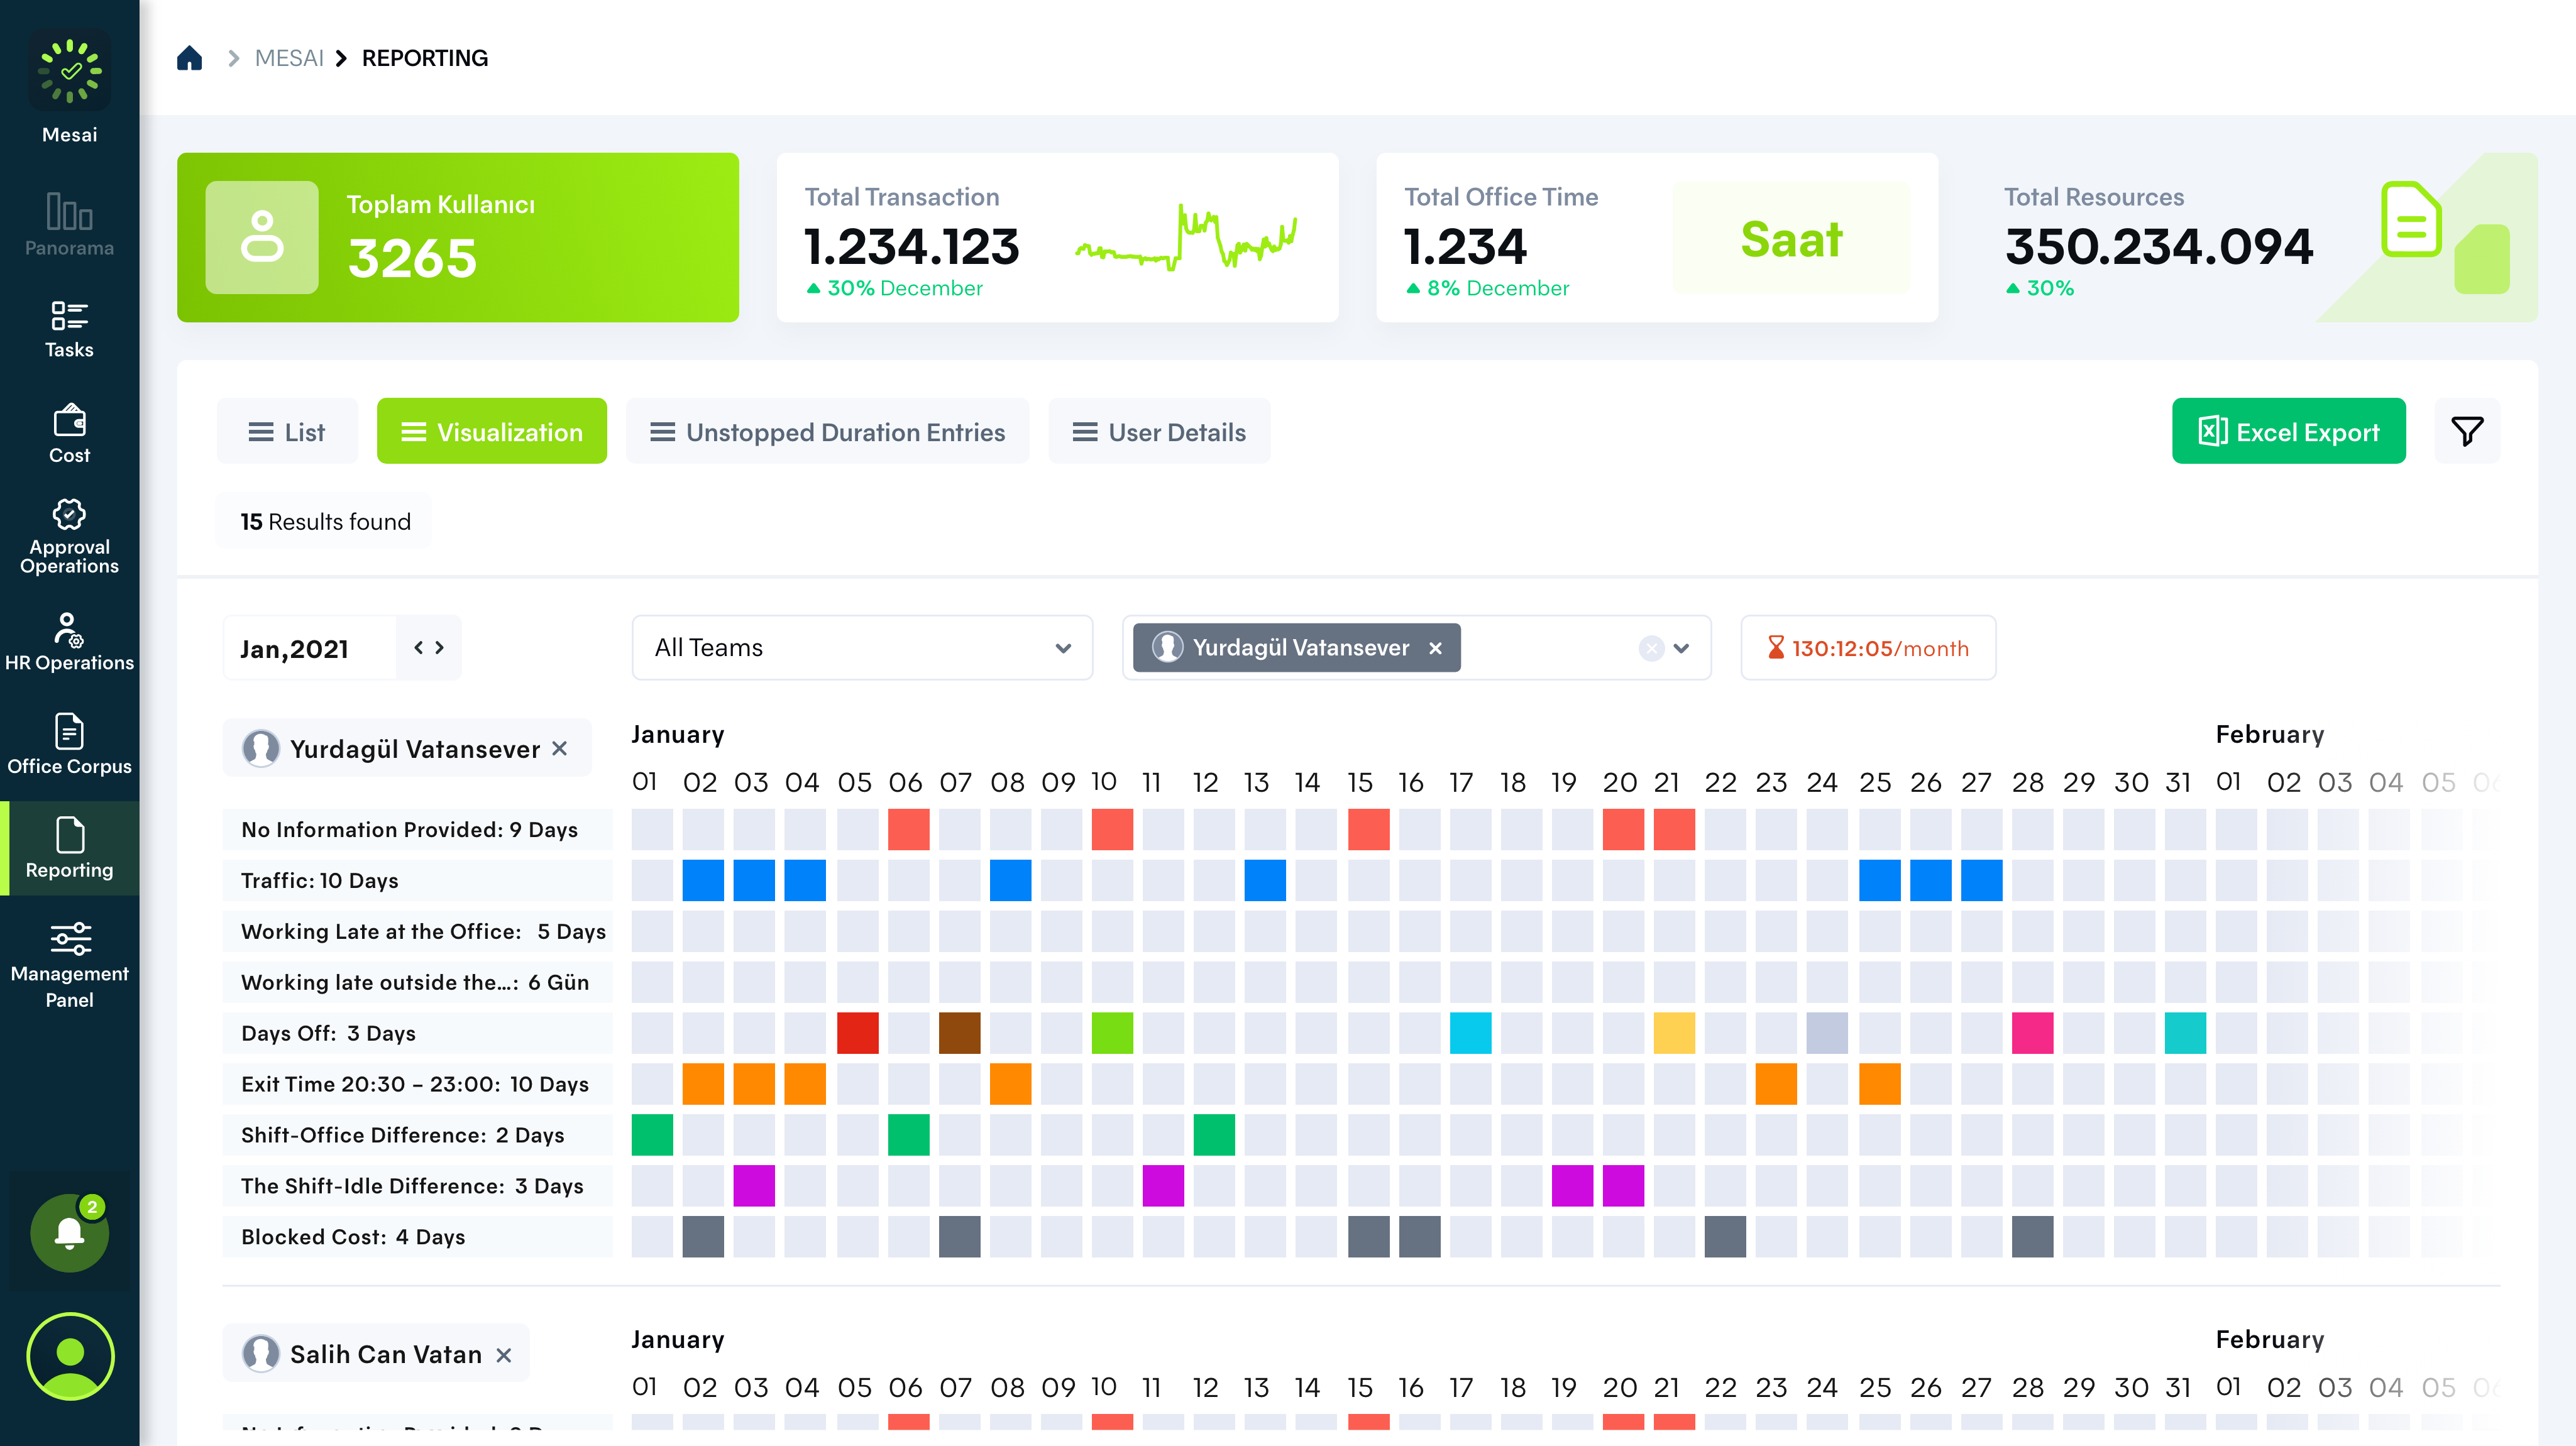Click the Toplam Kullanıcı user icon
This screenshot has width=2576, height=1446.
pos(262,237)
